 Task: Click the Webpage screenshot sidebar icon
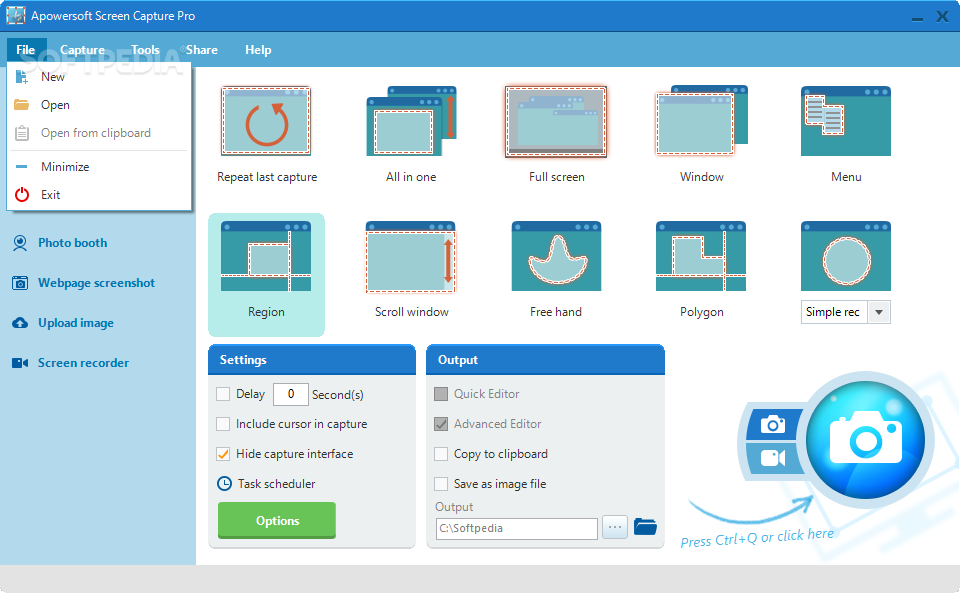[20, 283]
